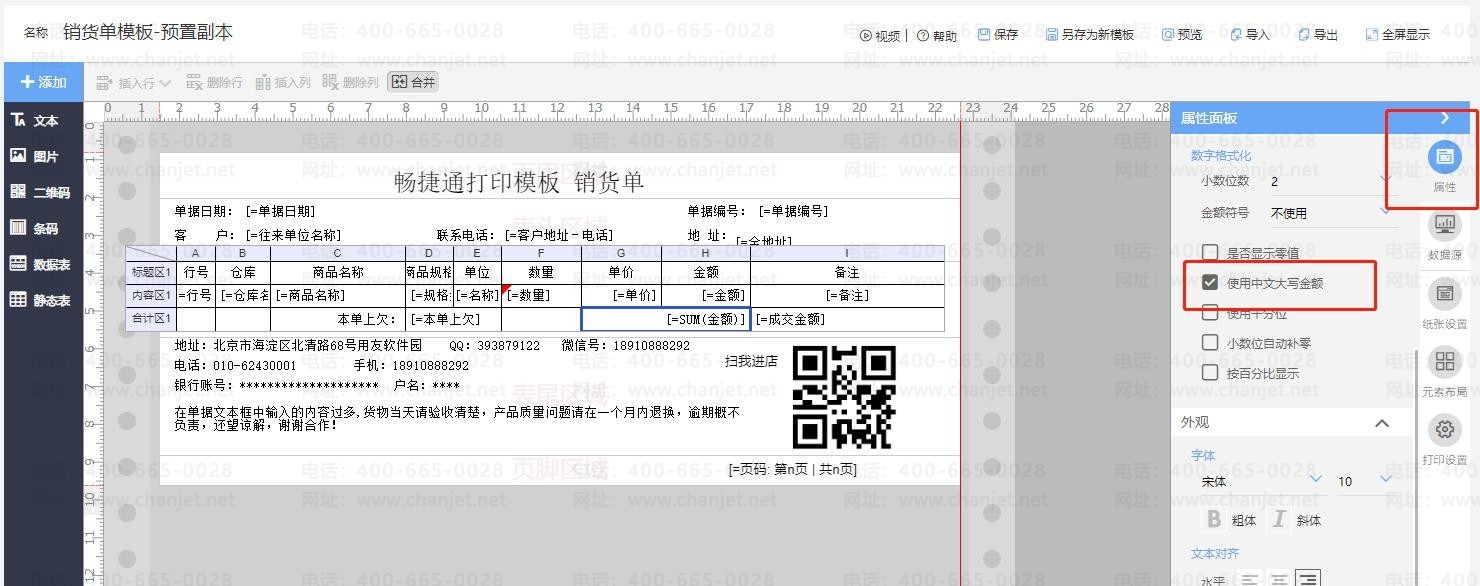
Task: Select the 备注 header cell
Action: (x=847, y=272)
